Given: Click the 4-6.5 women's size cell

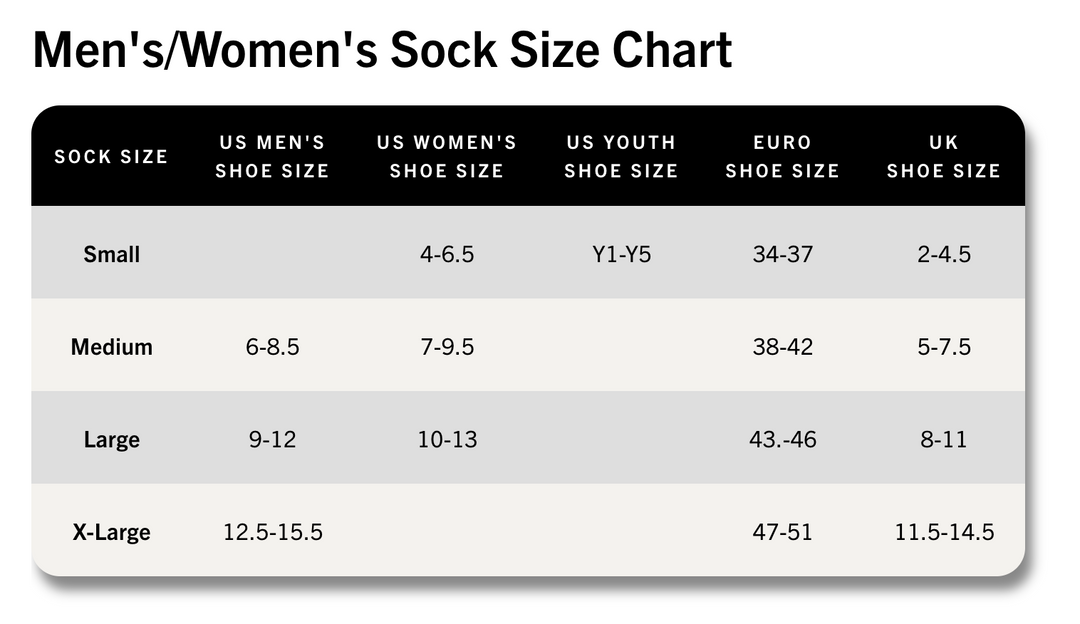Looking at the screenshot, I should [x=447, y=254].
